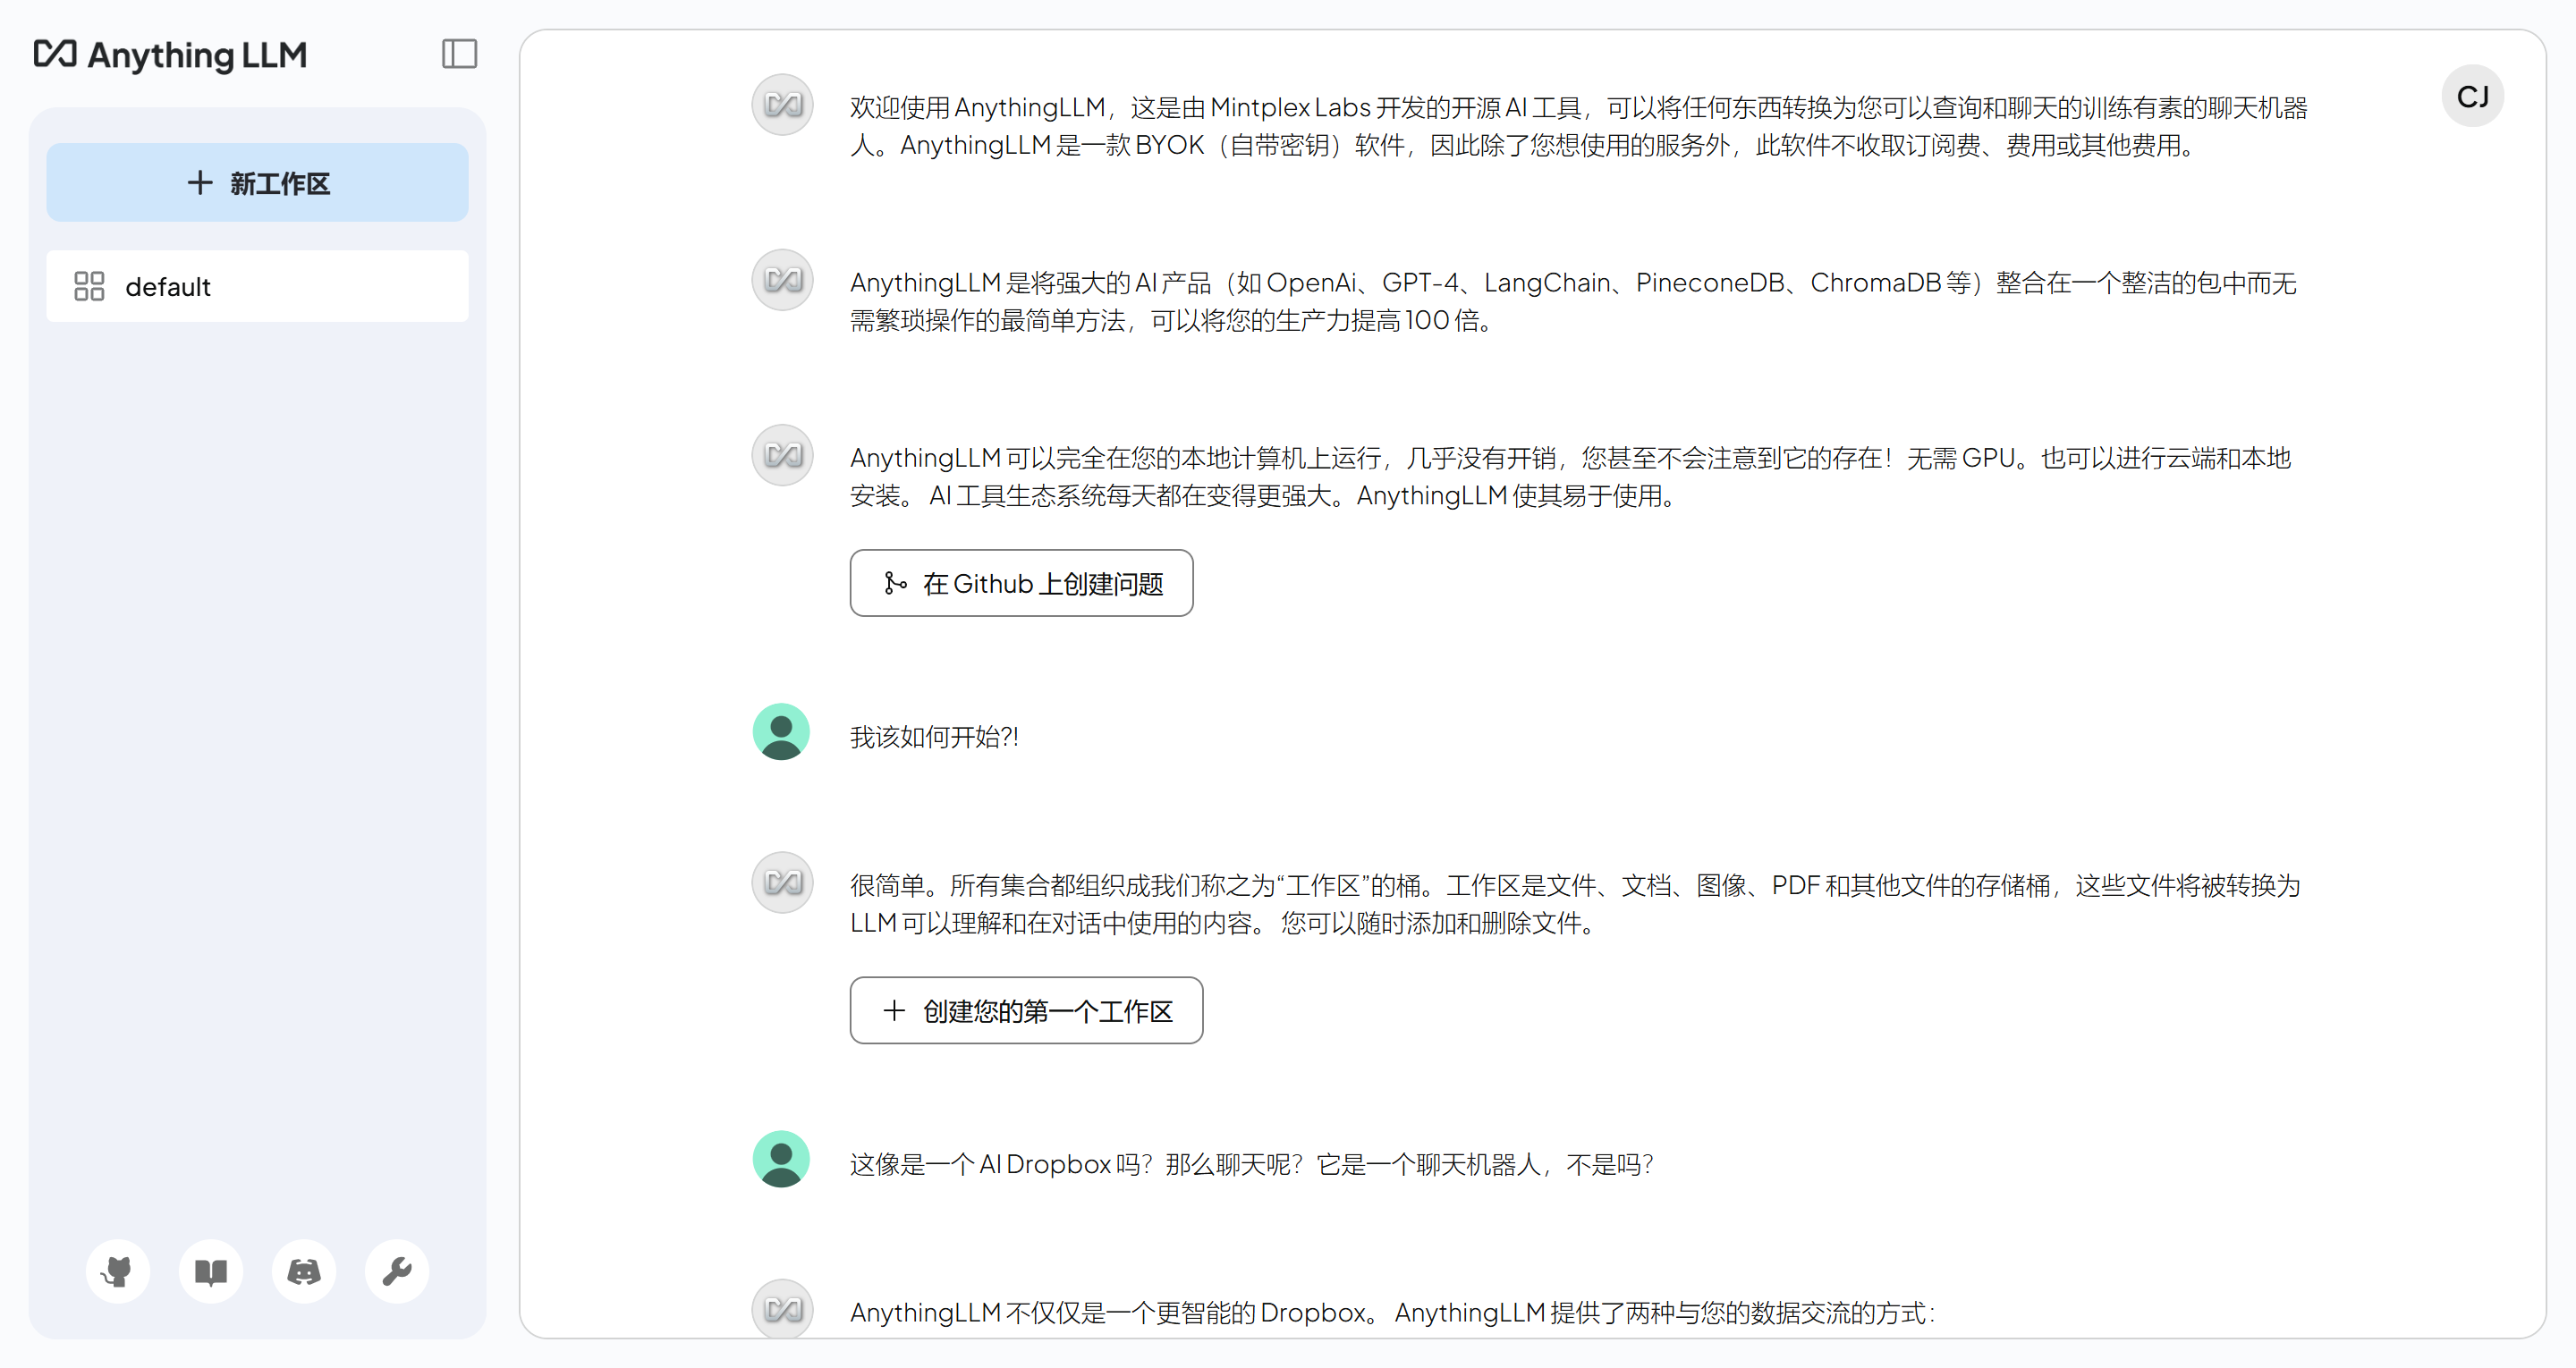Screen dimensions: 2576x1368
Task: Click 在 Github 上创建问题 button
Action: point(1021,583)
